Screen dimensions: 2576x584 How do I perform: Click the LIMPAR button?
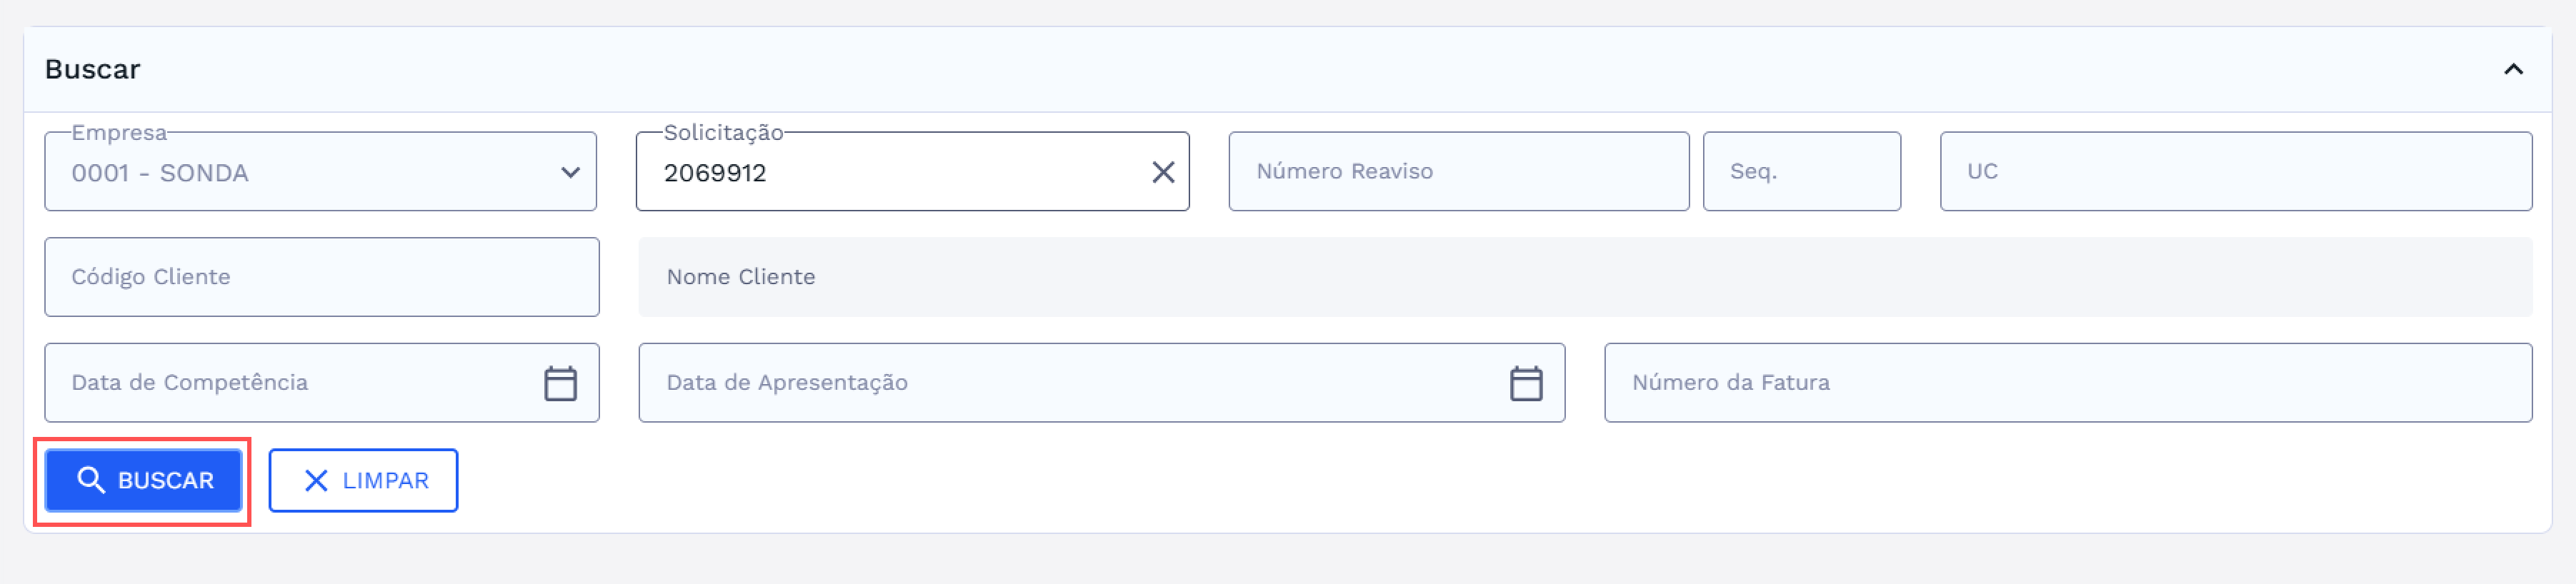(363, 480)
